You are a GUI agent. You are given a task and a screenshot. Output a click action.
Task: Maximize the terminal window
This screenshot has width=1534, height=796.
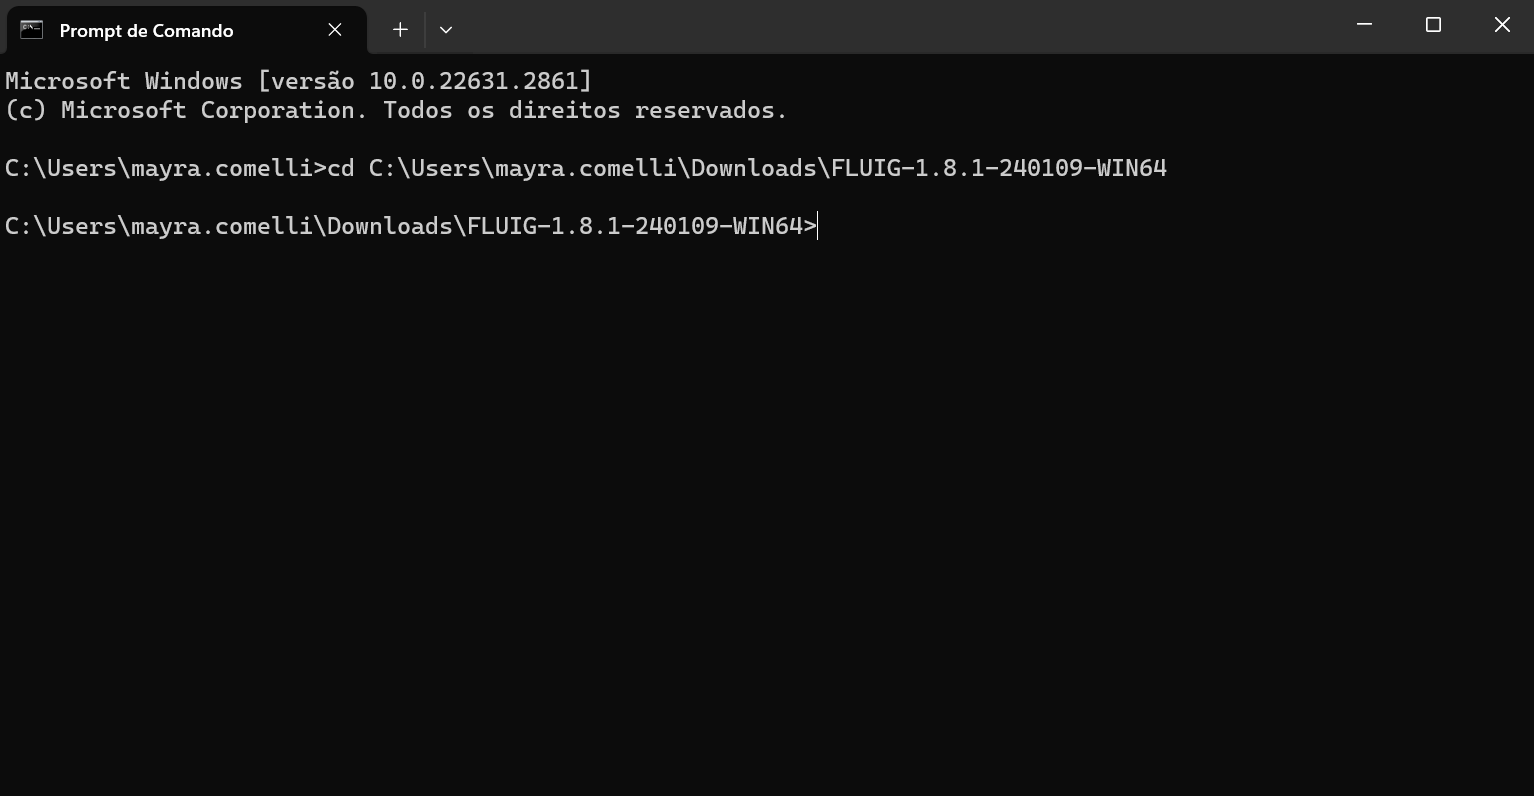1433,25
